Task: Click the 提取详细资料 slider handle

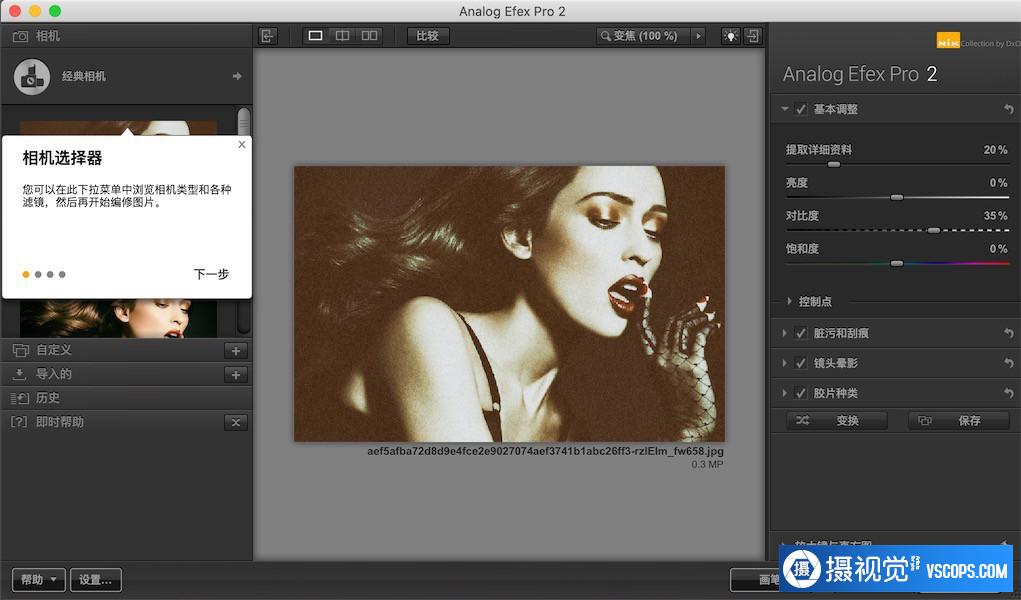Action: [x=833, y=165]
